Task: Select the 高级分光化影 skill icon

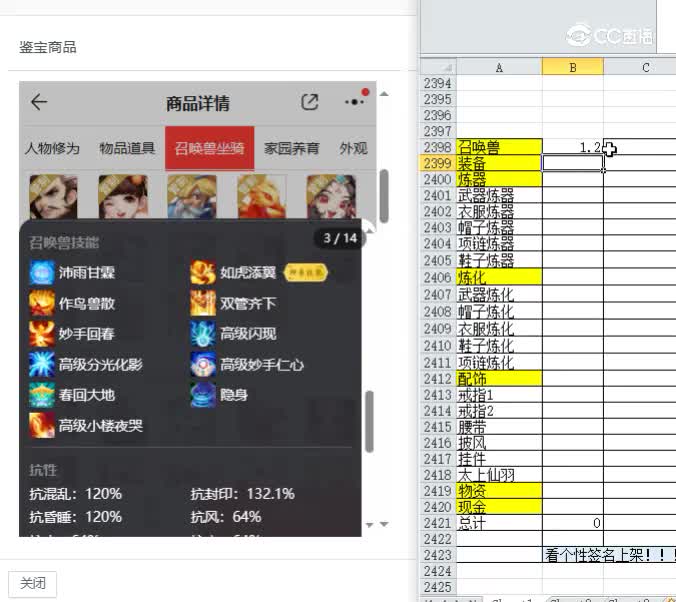Action: click(42, 364)
